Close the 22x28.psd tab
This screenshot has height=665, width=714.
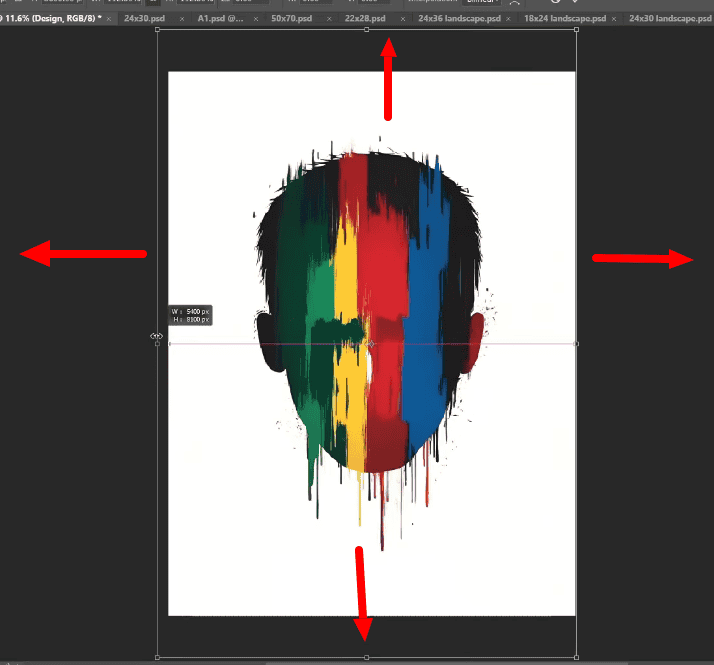pyautogui.click(x=402, y=19)
